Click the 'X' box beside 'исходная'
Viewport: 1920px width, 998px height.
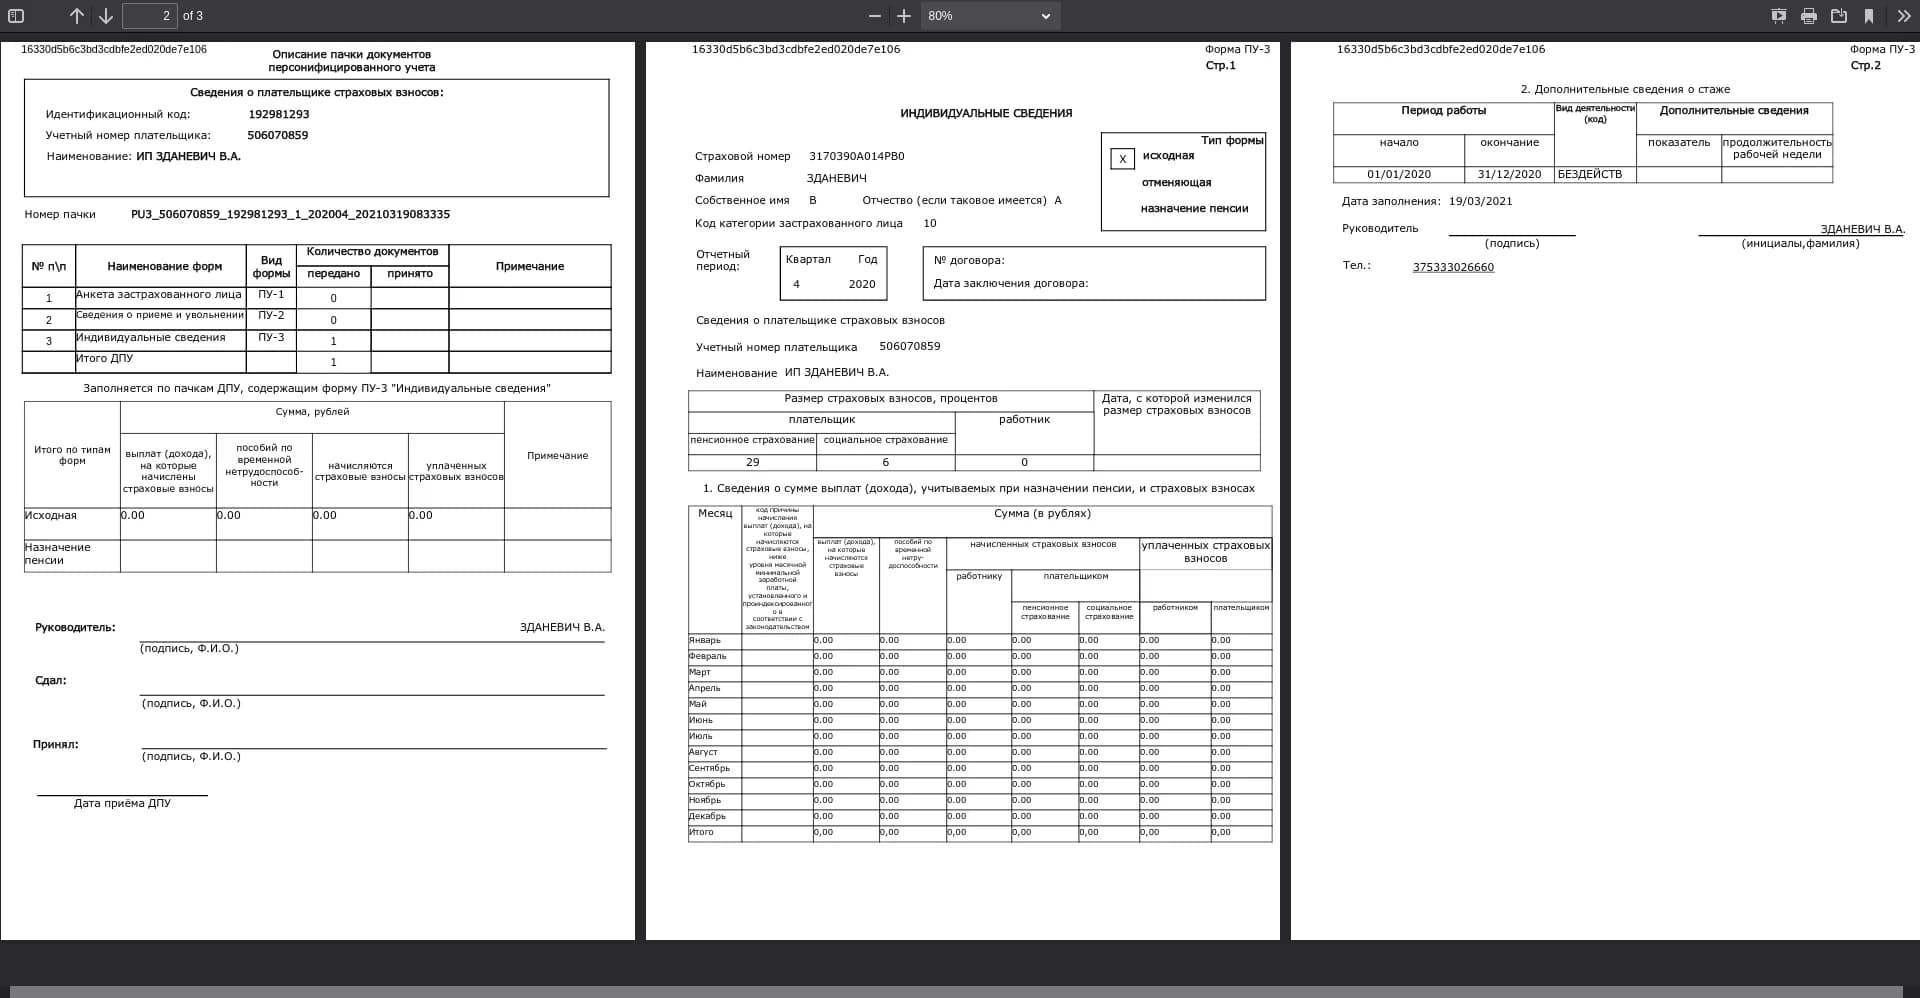click(x=1122, y=159)
